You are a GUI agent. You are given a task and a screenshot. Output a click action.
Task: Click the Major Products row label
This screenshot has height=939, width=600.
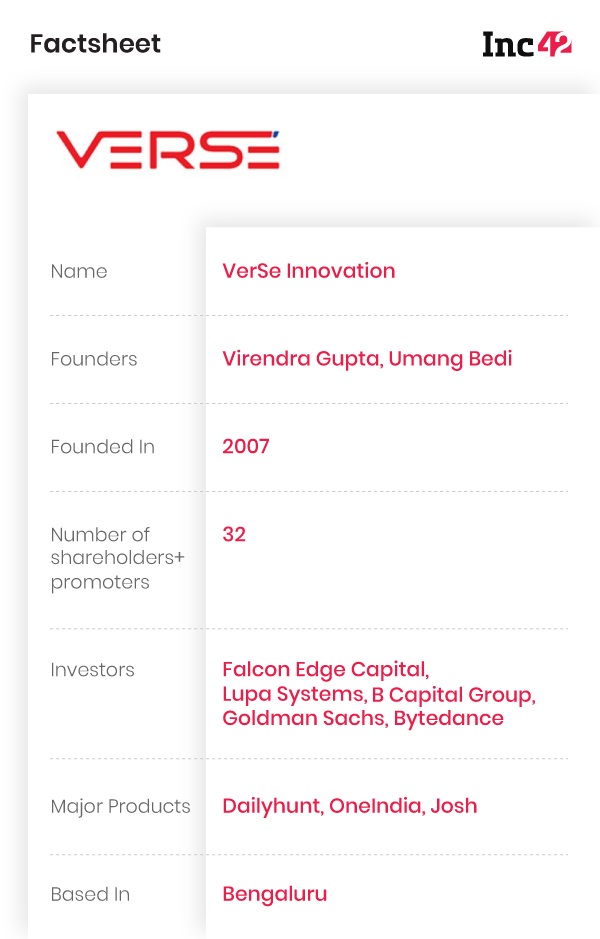click(120, 806)
